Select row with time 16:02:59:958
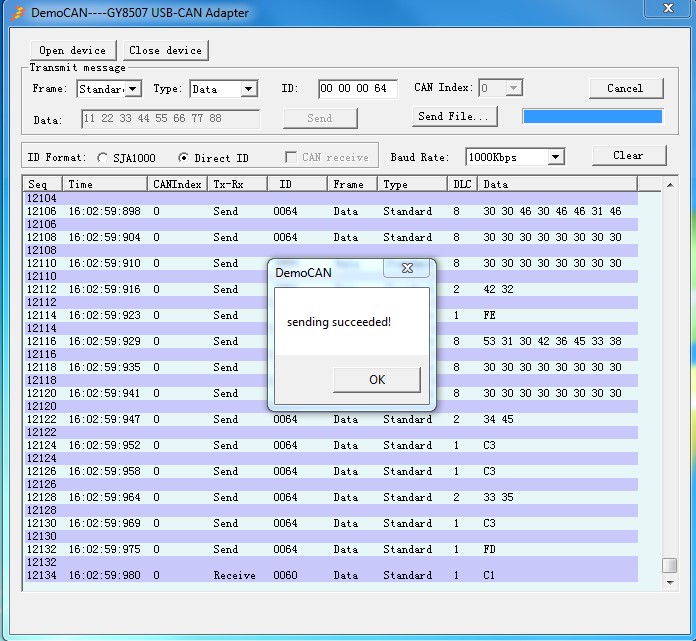 (331, 471)
